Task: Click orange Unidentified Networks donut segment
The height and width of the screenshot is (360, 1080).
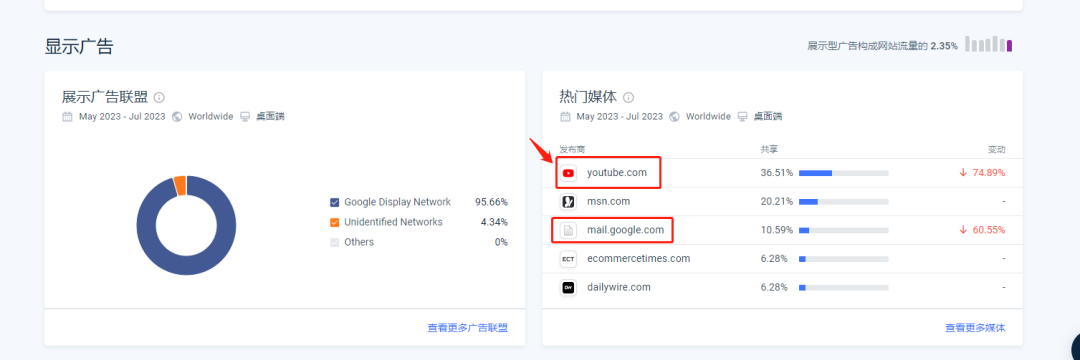Action: coord(180,186)
